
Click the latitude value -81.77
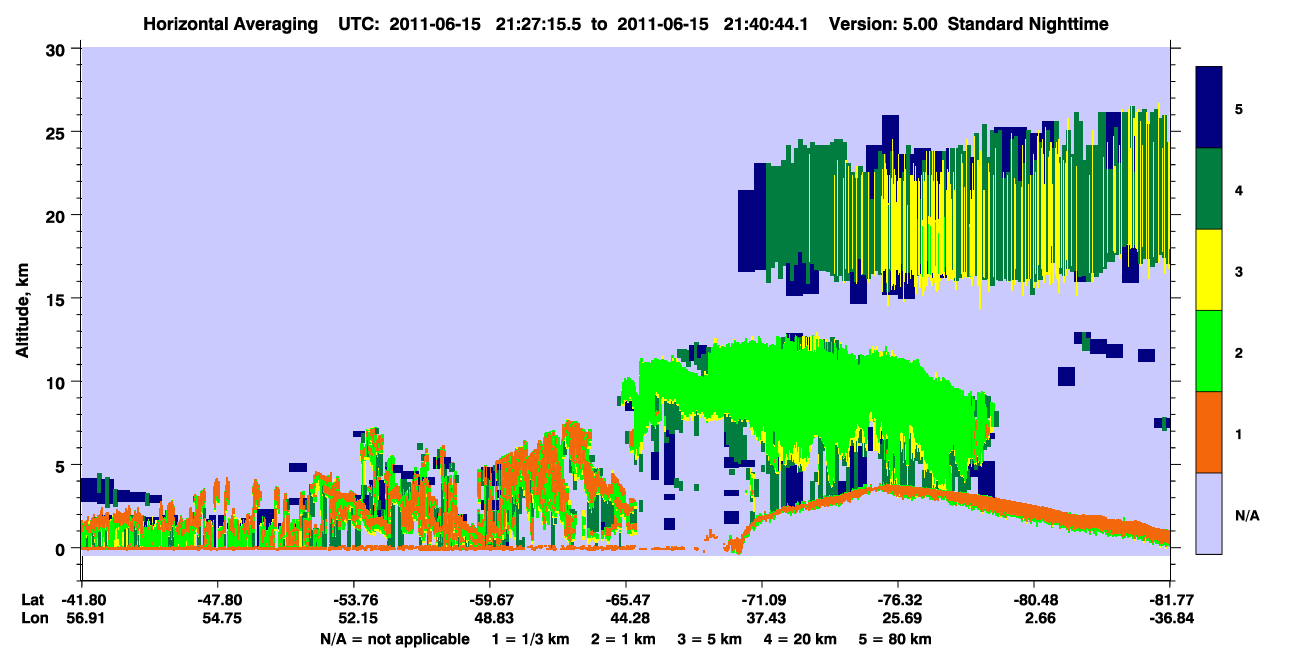1170,600
